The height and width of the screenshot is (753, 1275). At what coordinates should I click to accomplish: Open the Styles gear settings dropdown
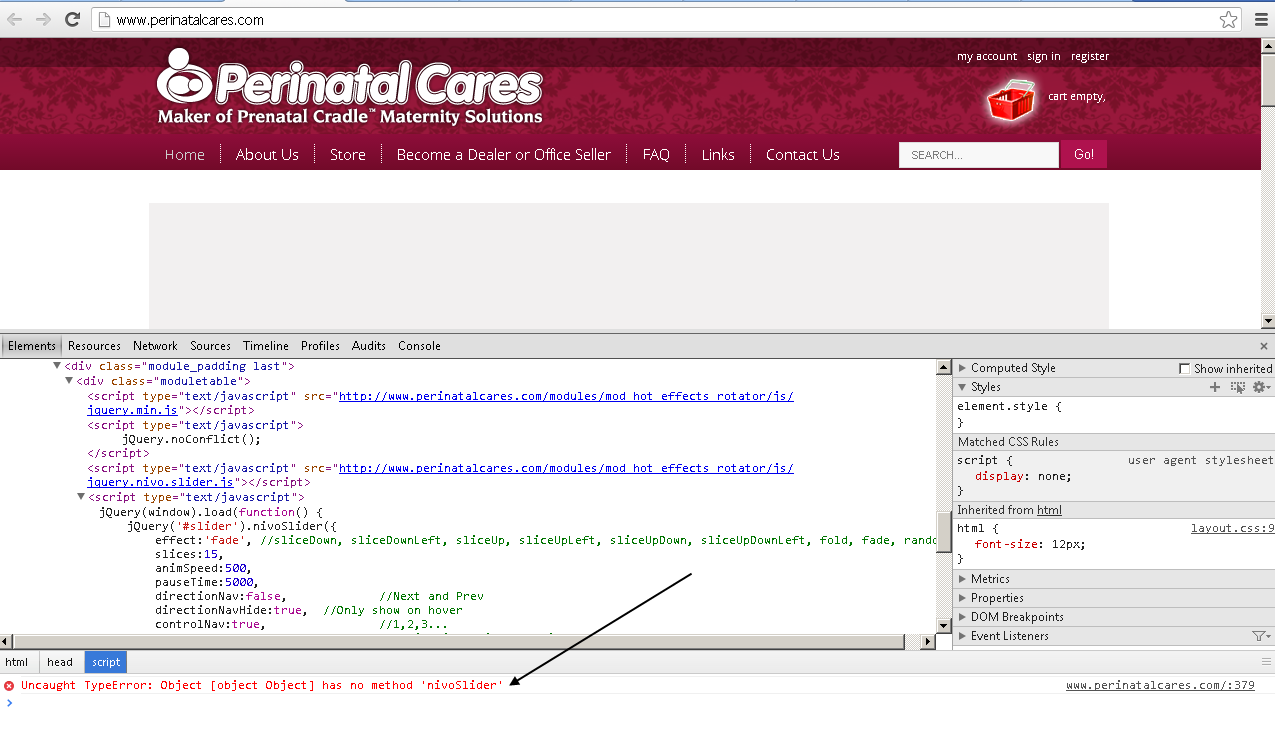pyautogui.click(x=1261, y=387)
